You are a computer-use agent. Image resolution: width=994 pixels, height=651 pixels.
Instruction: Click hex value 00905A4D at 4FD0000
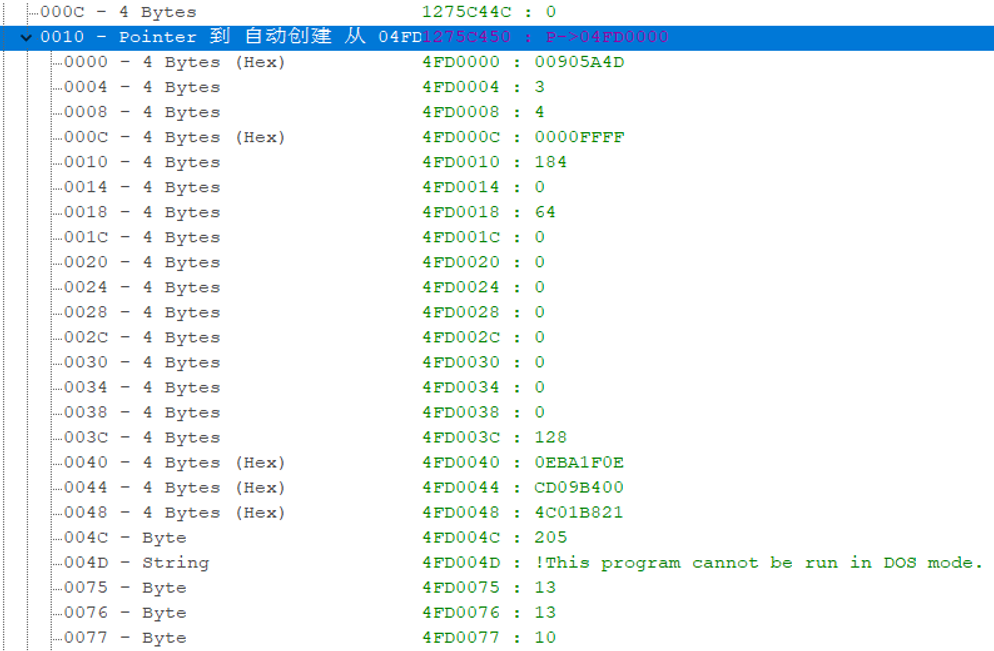coord(579,63)
